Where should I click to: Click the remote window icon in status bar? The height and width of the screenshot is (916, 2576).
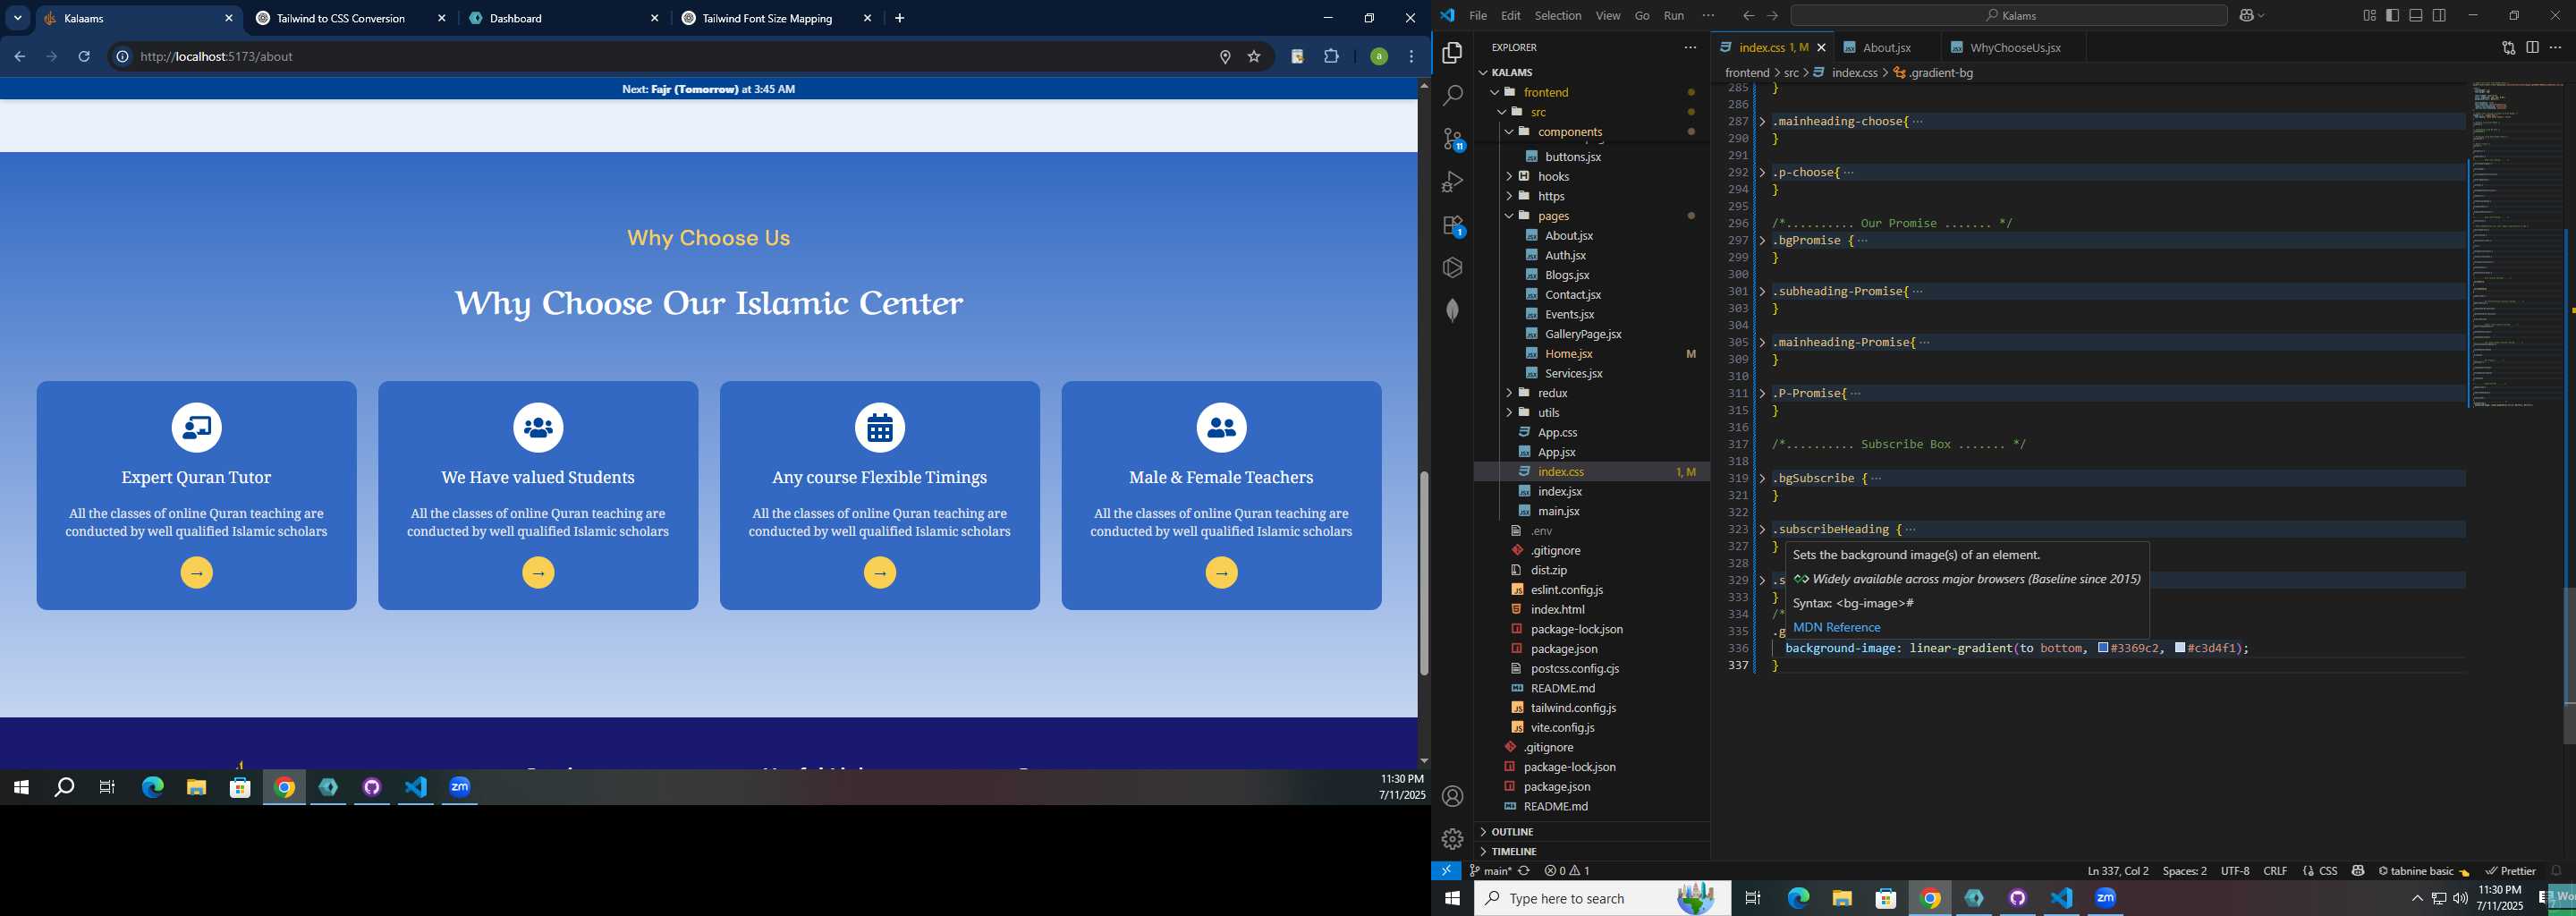pyautogui.click(x=1446, y=870)
